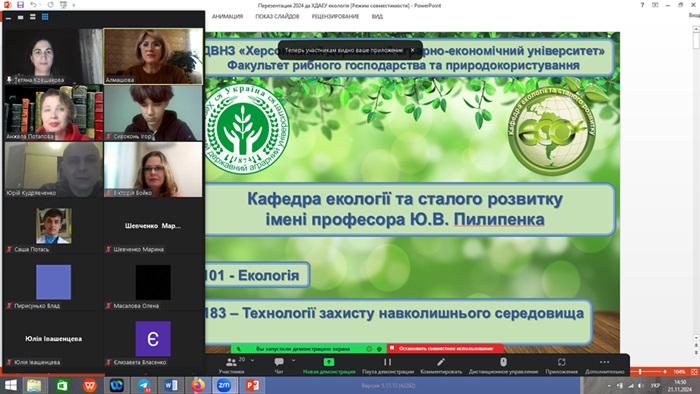Click the '101 - Екологія' text box
This screenshot has width=700, height=394.
[258, 275]
